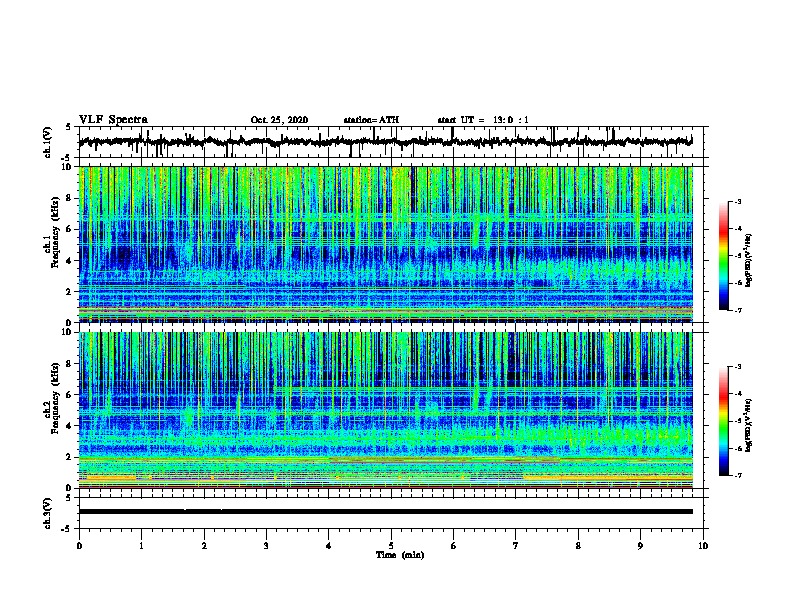Click ch.2 frequency axis "8" tick label
Image resolution: width=792 pixels, height=612 pixels.
(69, 364)
